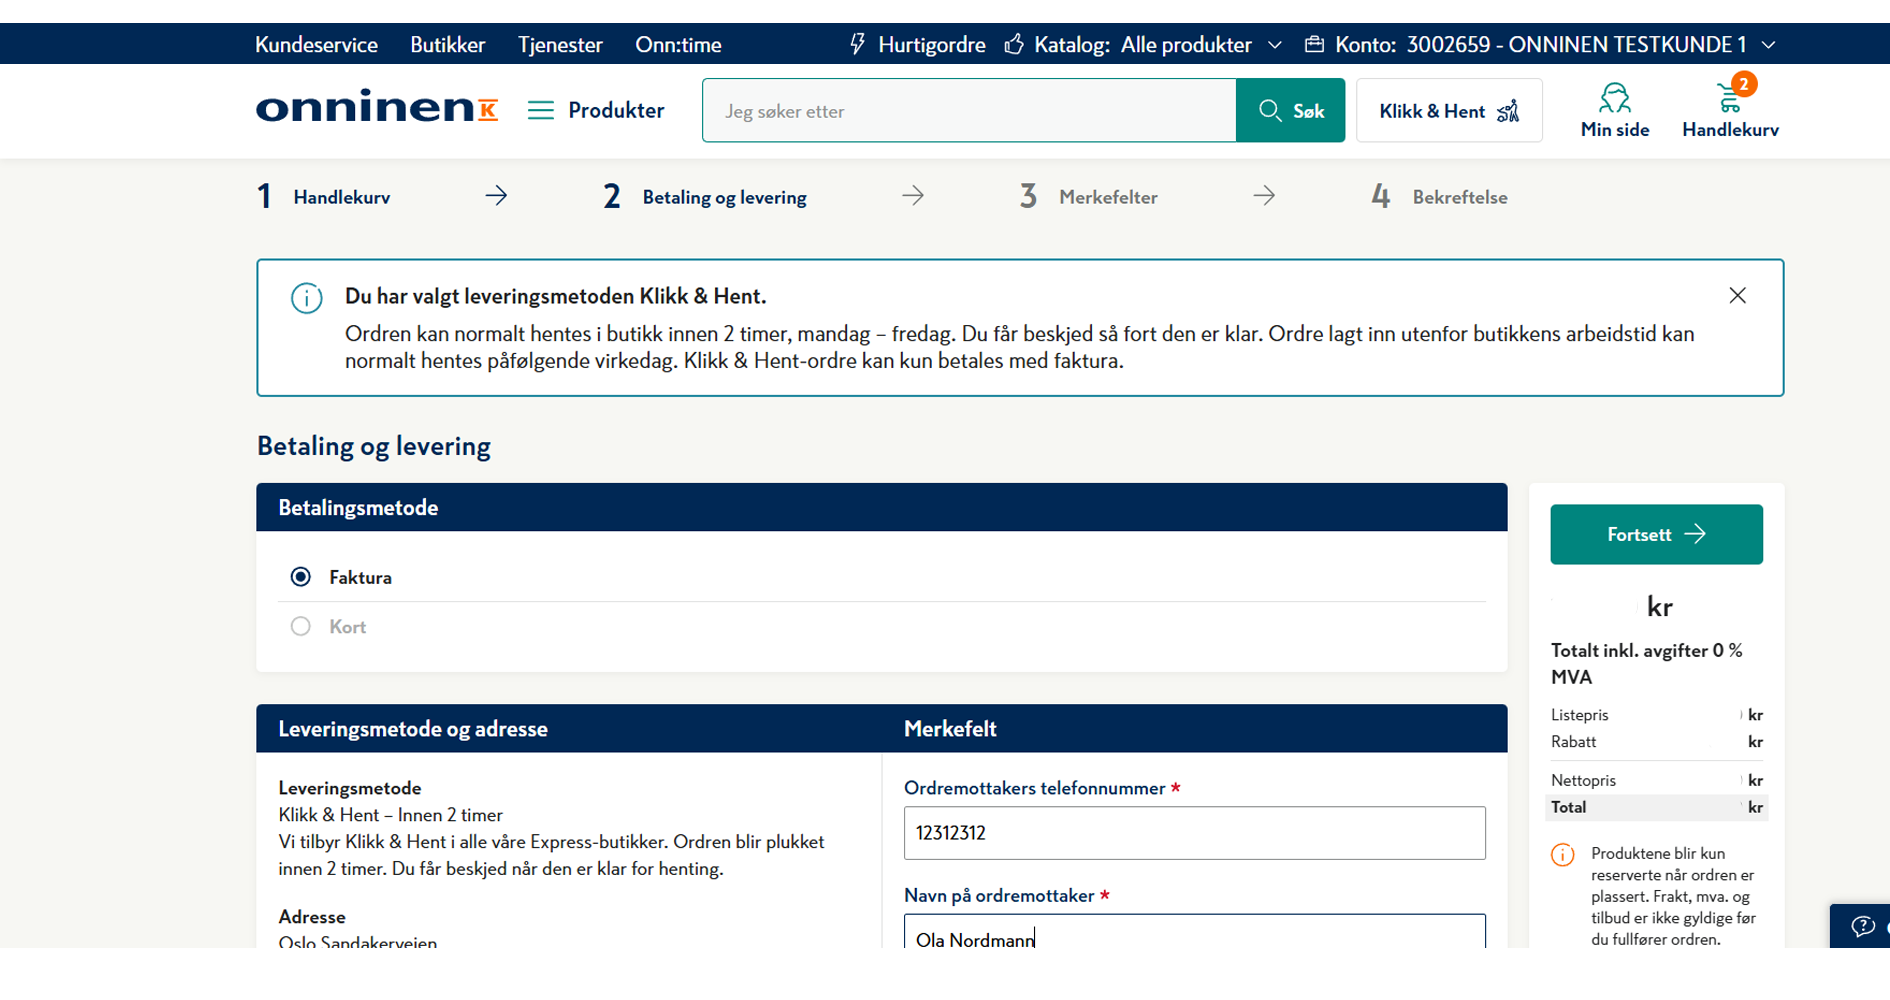Image resolution: width=1890 pixels, height=1000 pixels.
Task: Open the help chat widget icon
Action: click(1862, 926)
